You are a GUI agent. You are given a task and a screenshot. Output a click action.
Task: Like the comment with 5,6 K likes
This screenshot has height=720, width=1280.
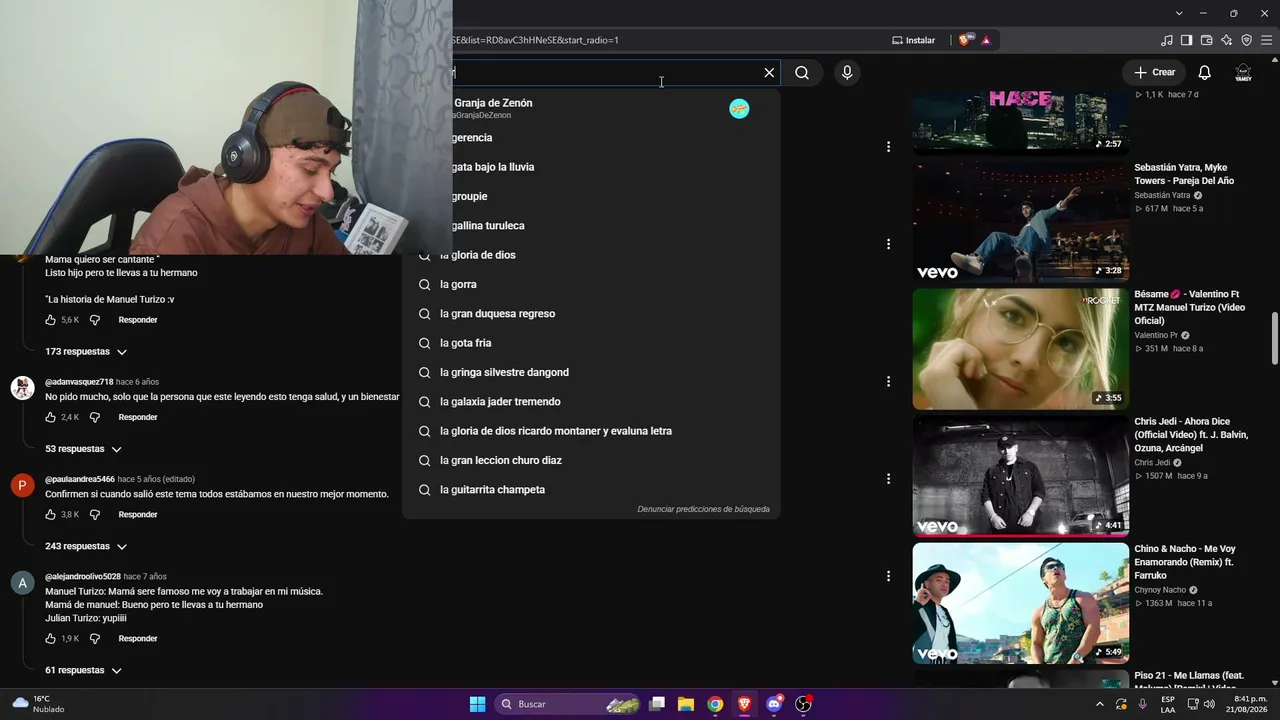tap(50, 320)
